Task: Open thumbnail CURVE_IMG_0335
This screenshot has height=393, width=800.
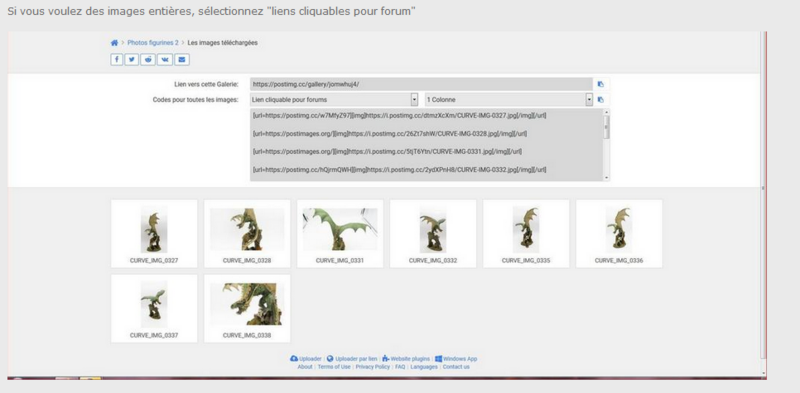Action: (526, 233)
